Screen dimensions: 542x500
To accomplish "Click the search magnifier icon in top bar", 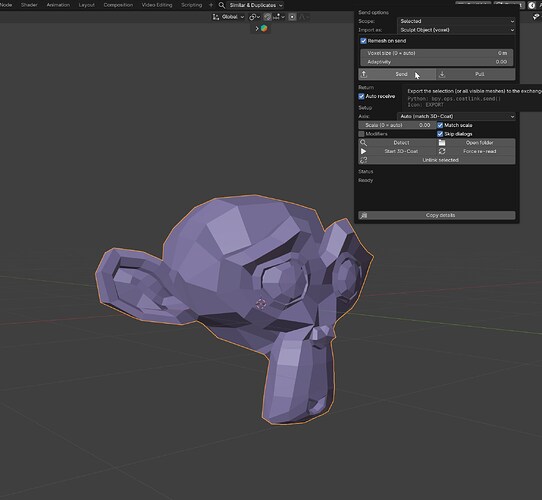I will pos(222,5).
